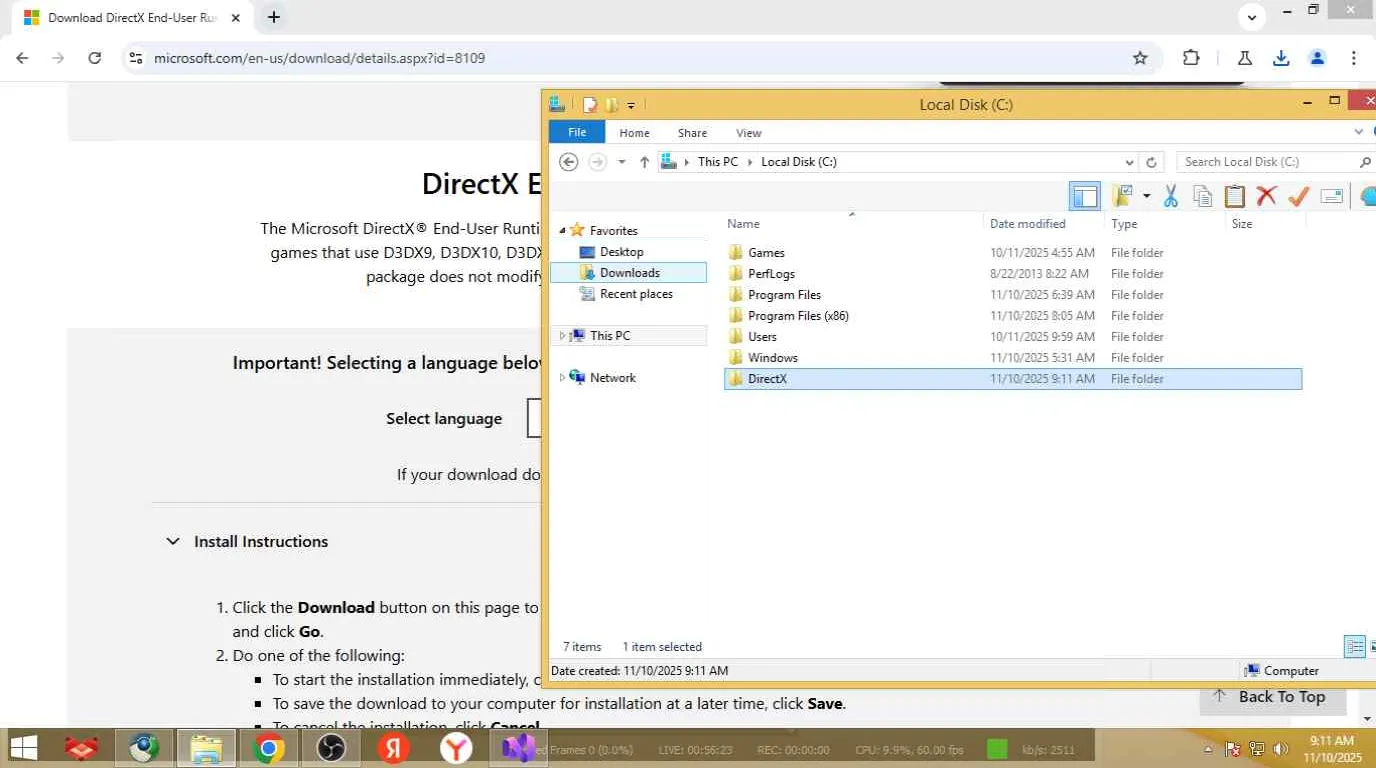Show hidden tray icons arrow

click(x=1208, y=749)
